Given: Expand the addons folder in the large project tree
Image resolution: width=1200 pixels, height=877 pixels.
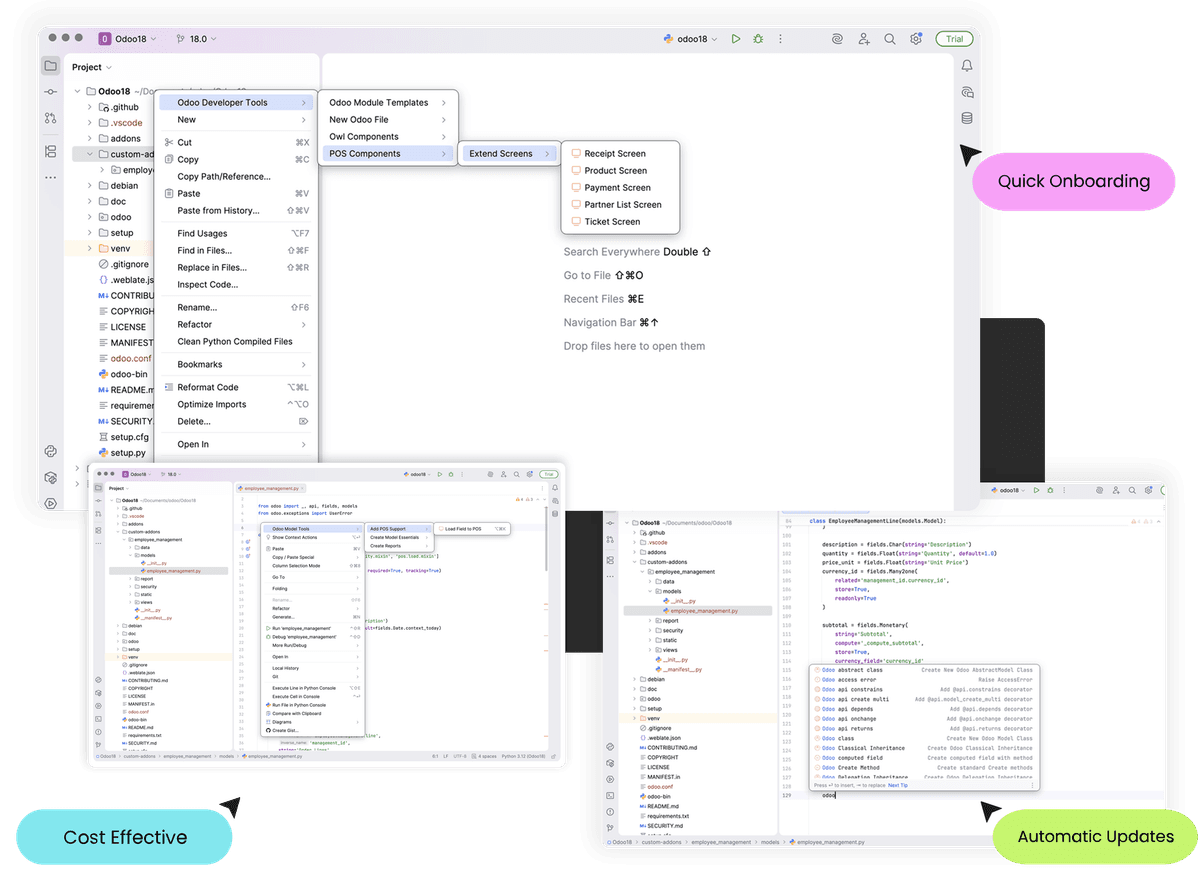Looking at the screenshot, I should tap(90, 138).
